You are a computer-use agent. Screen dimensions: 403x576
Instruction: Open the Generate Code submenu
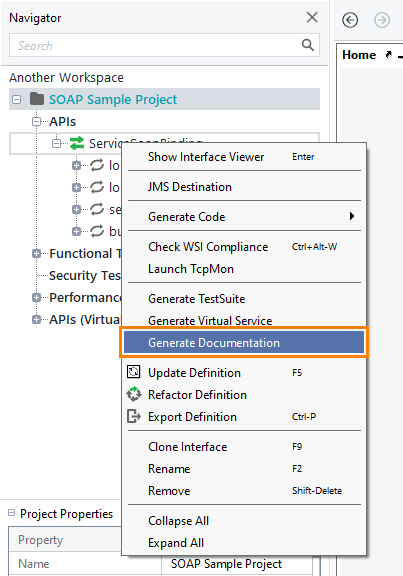click(244, 216)
